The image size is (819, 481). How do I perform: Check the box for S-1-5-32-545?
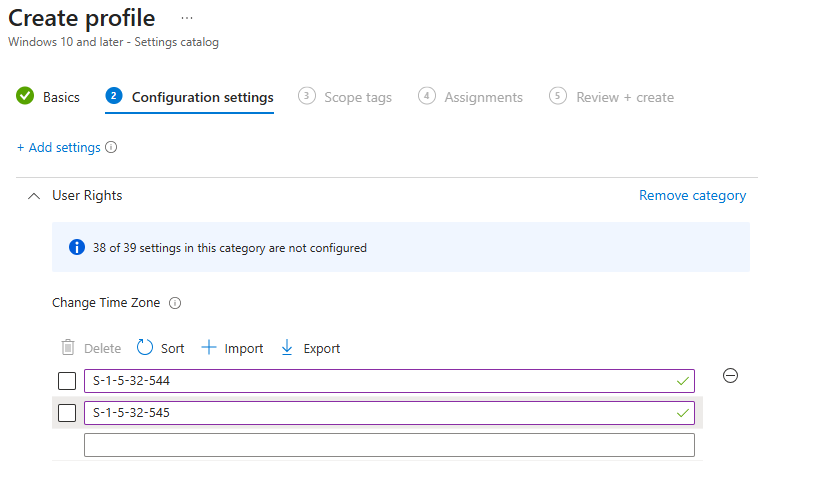[x=67, y=413]
